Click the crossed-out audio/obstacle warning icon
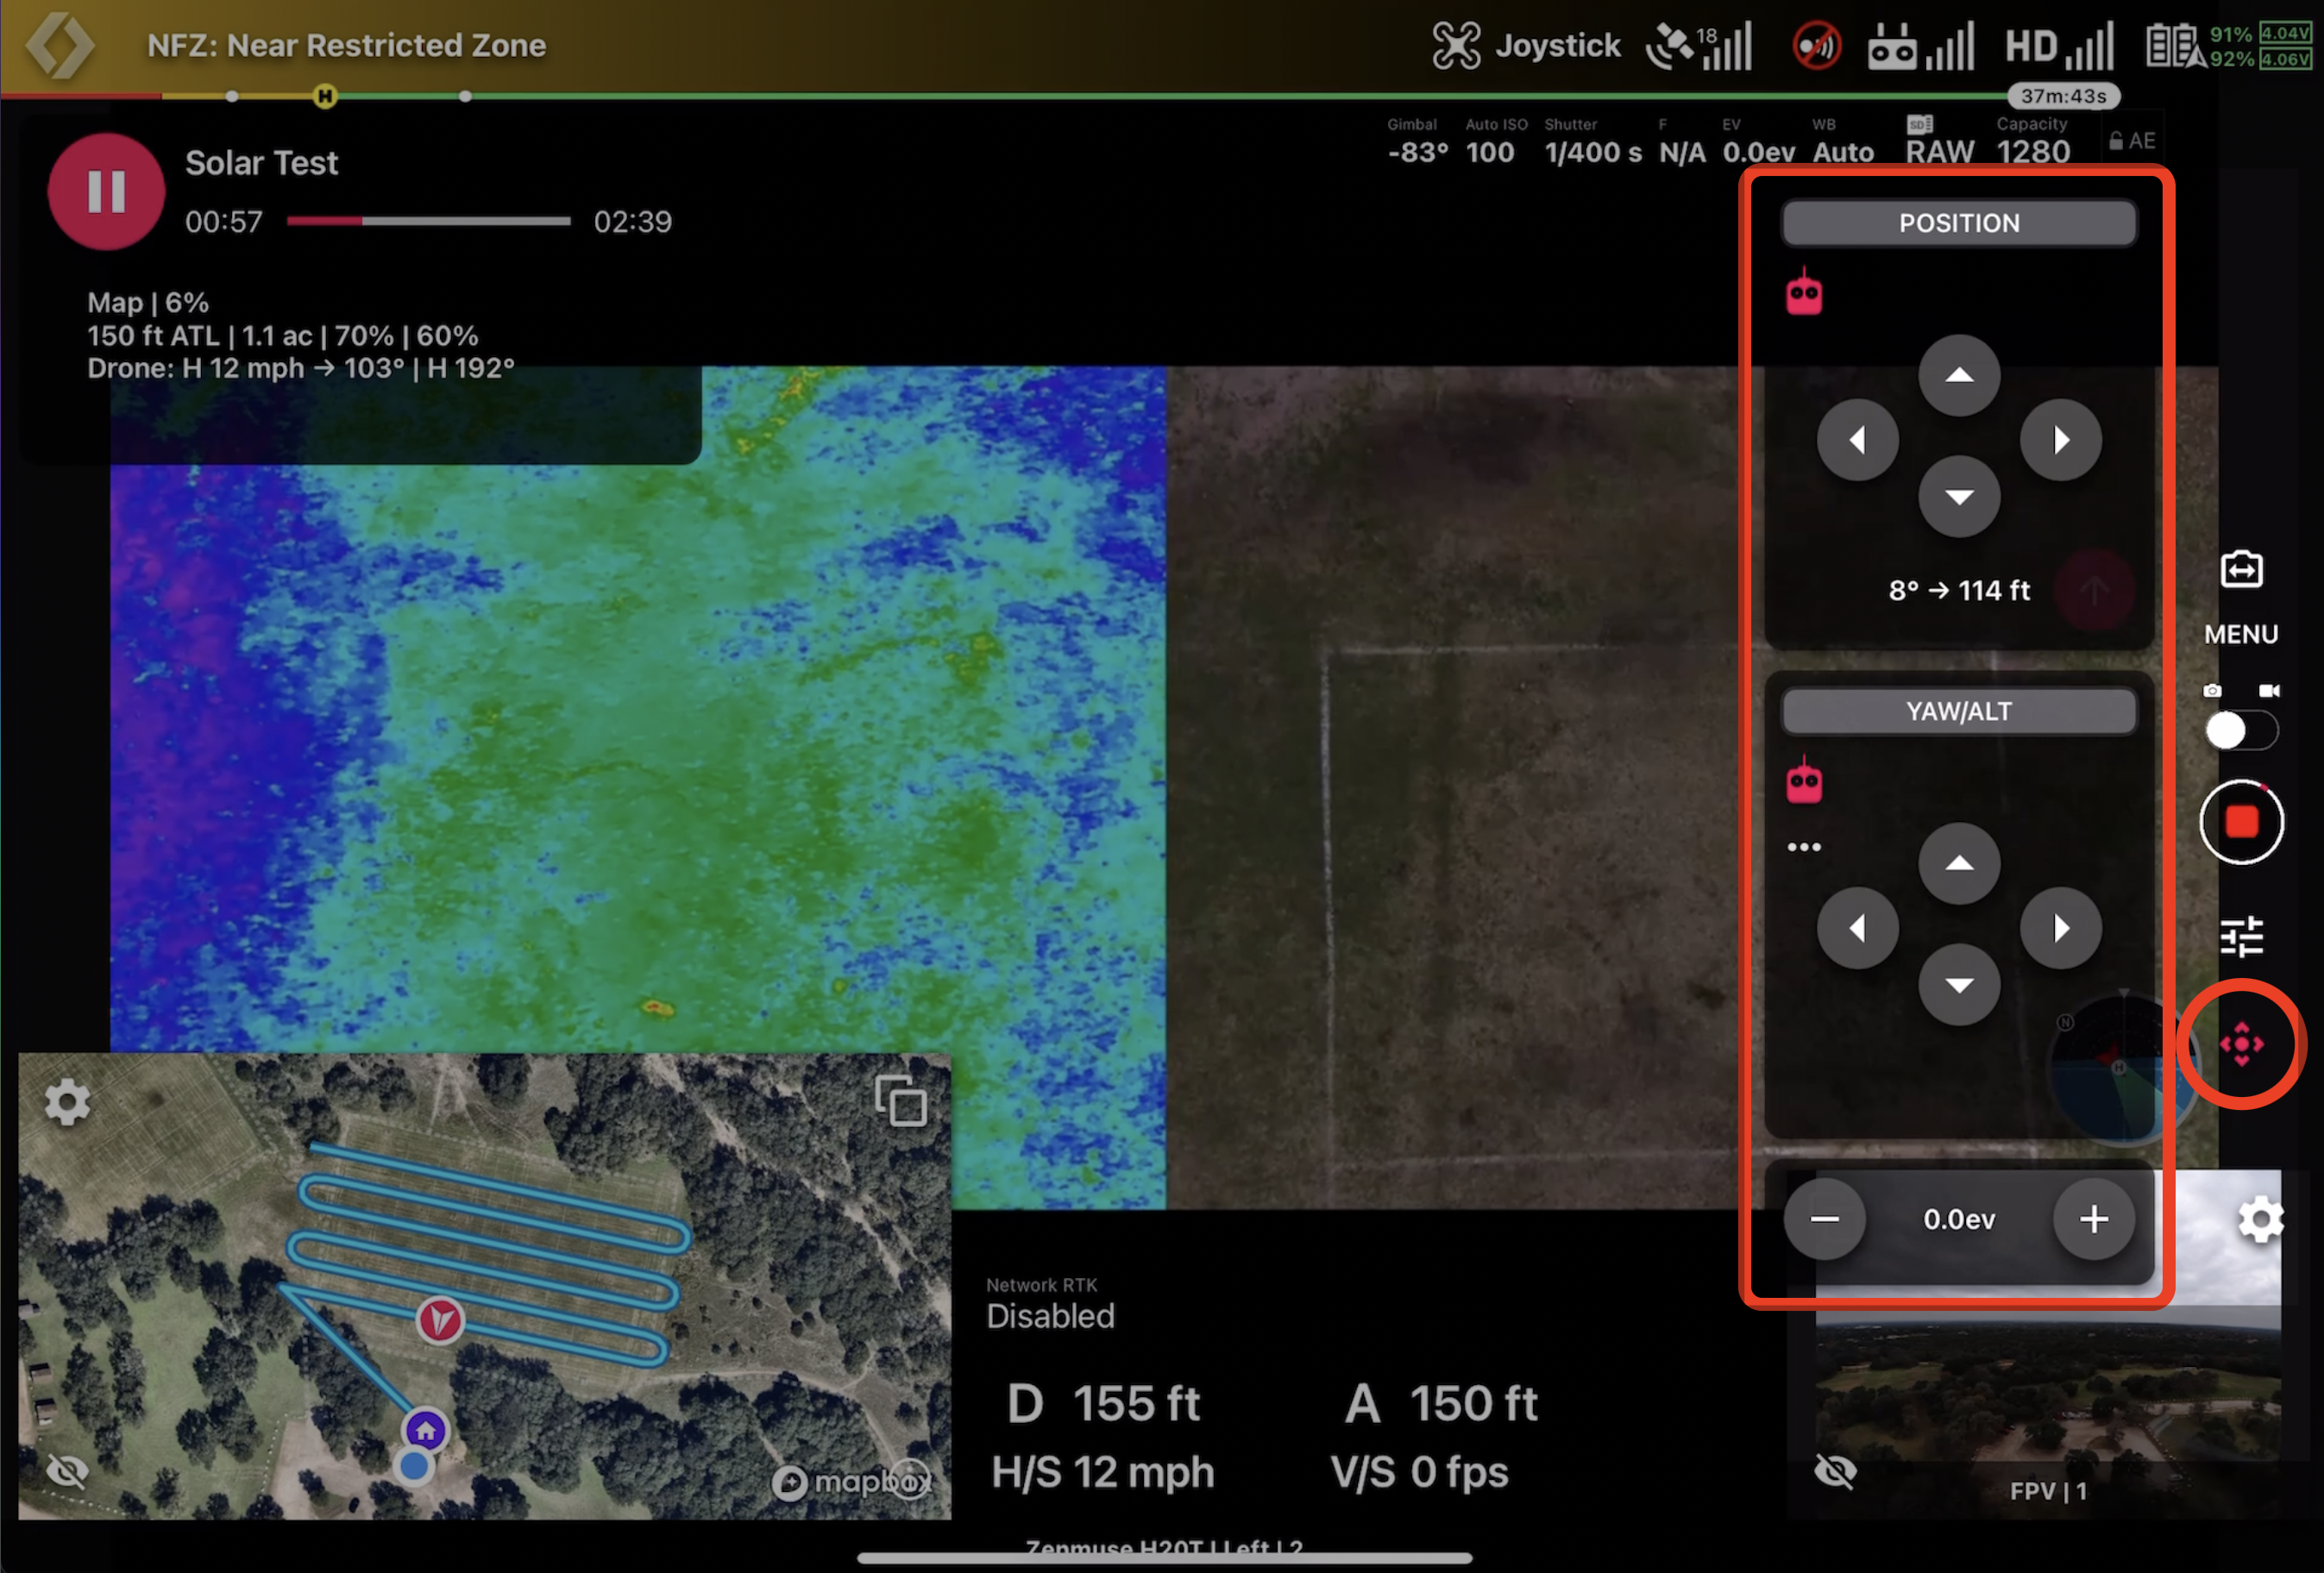The image size is (2324, 1573). tap(1816, 46)
